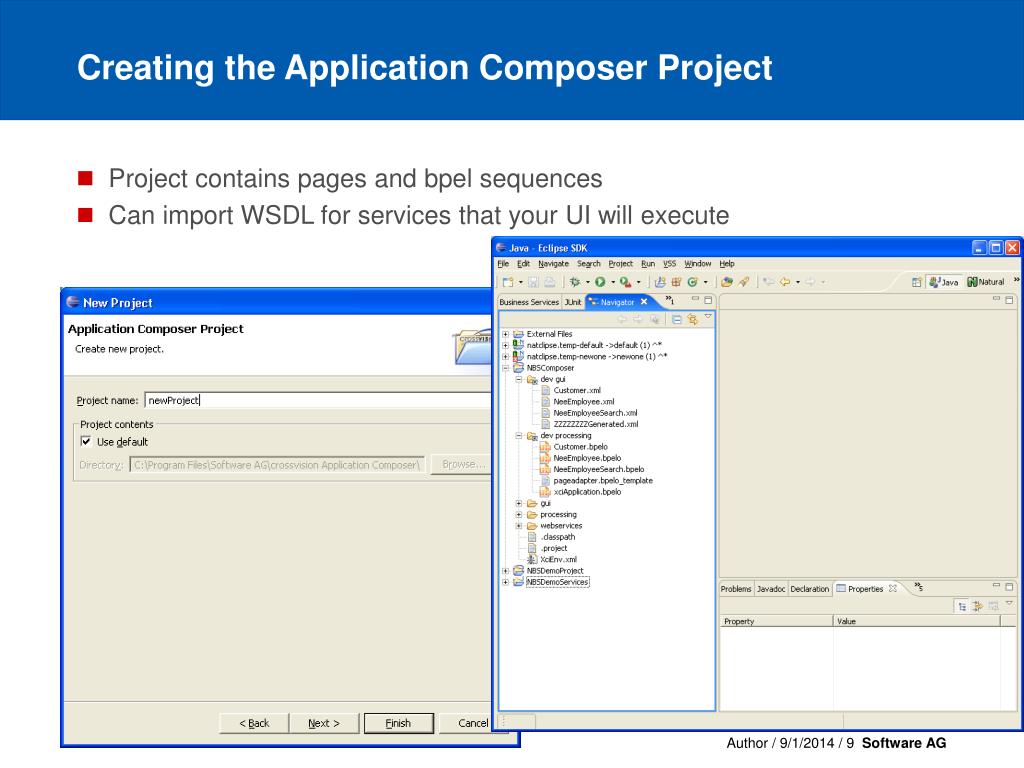
Task: Expand the External Files tree node
Action: tap(505, 334)
